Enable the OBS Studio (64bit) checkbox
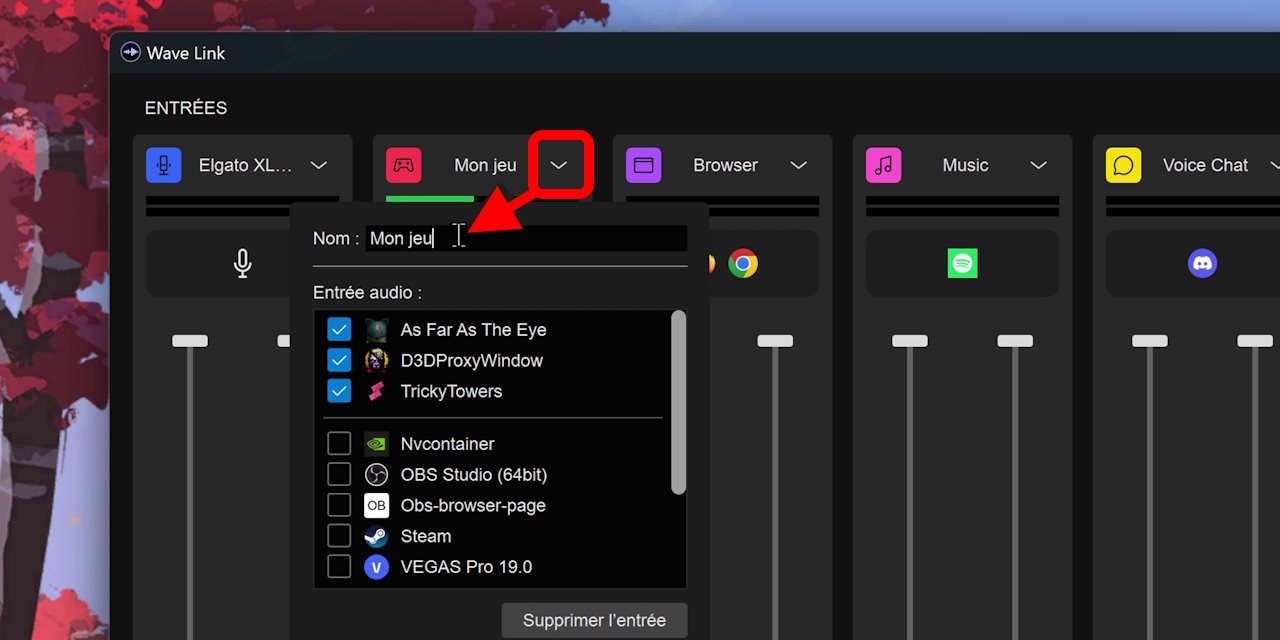This screenshot has width=1280, height=640. [x=339, y=474]
